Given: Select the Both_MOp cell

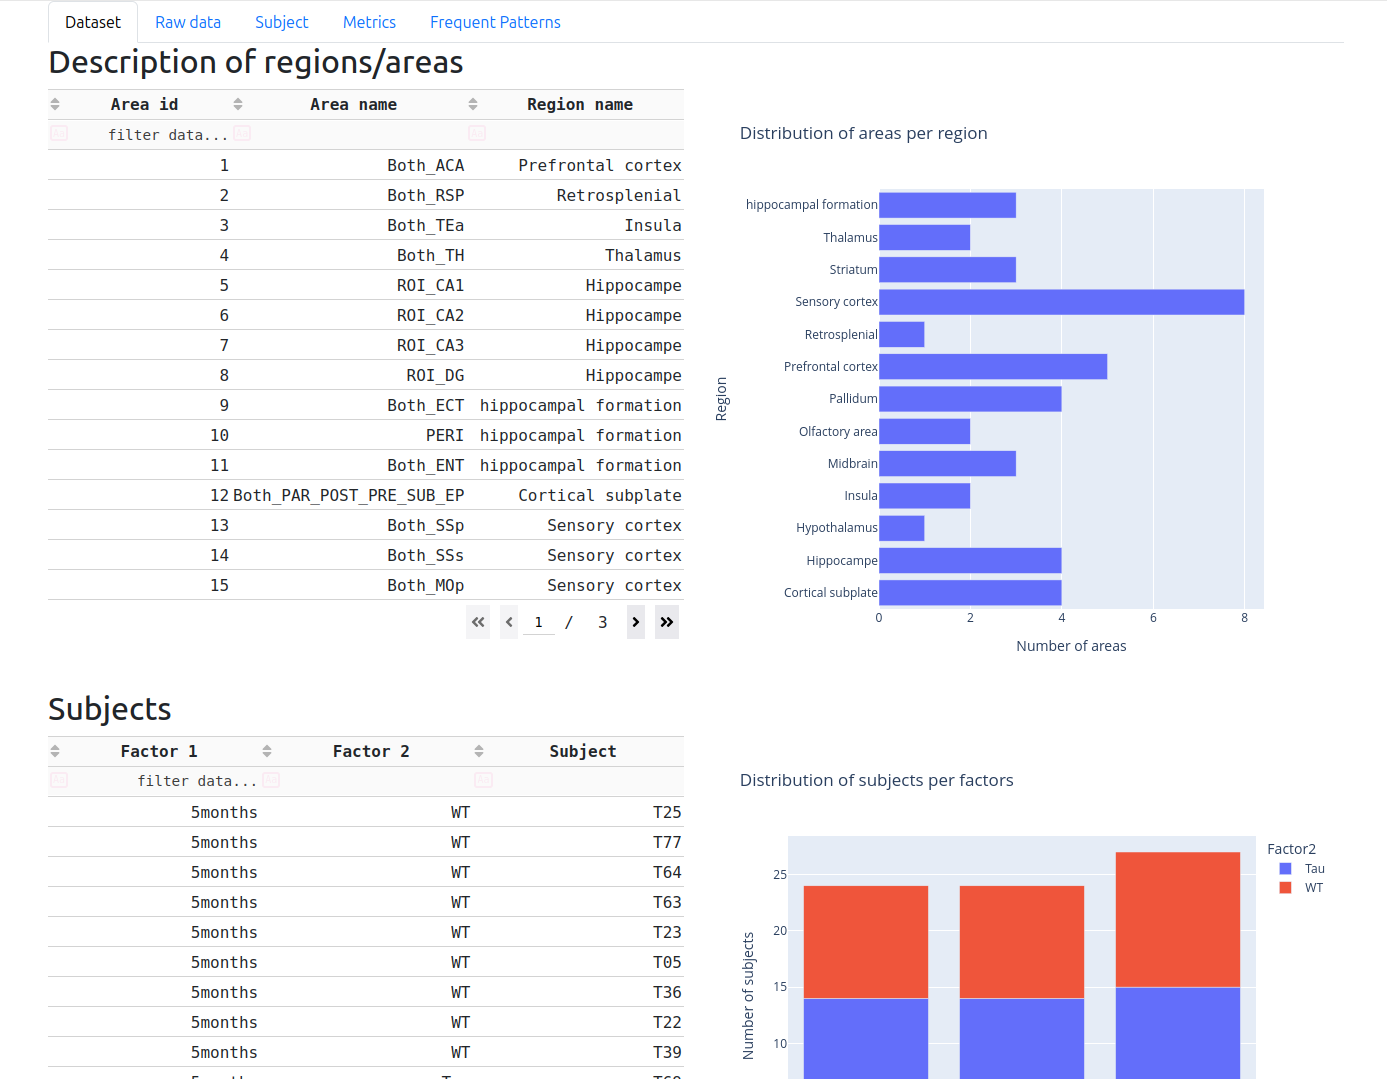Looking at the screenshot, I should tap(349, 585).
